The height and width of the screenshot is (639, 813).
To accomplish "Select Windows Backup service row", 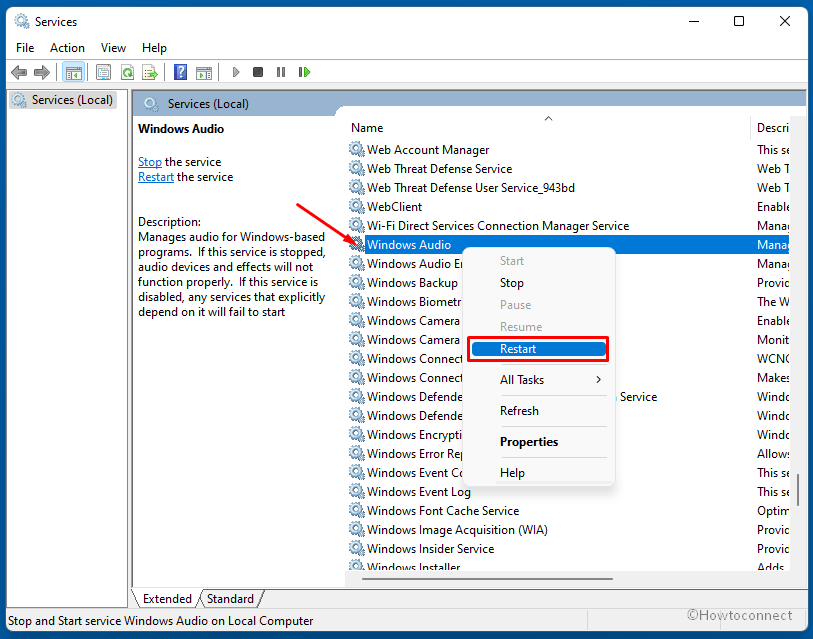I will pos(412,283).
